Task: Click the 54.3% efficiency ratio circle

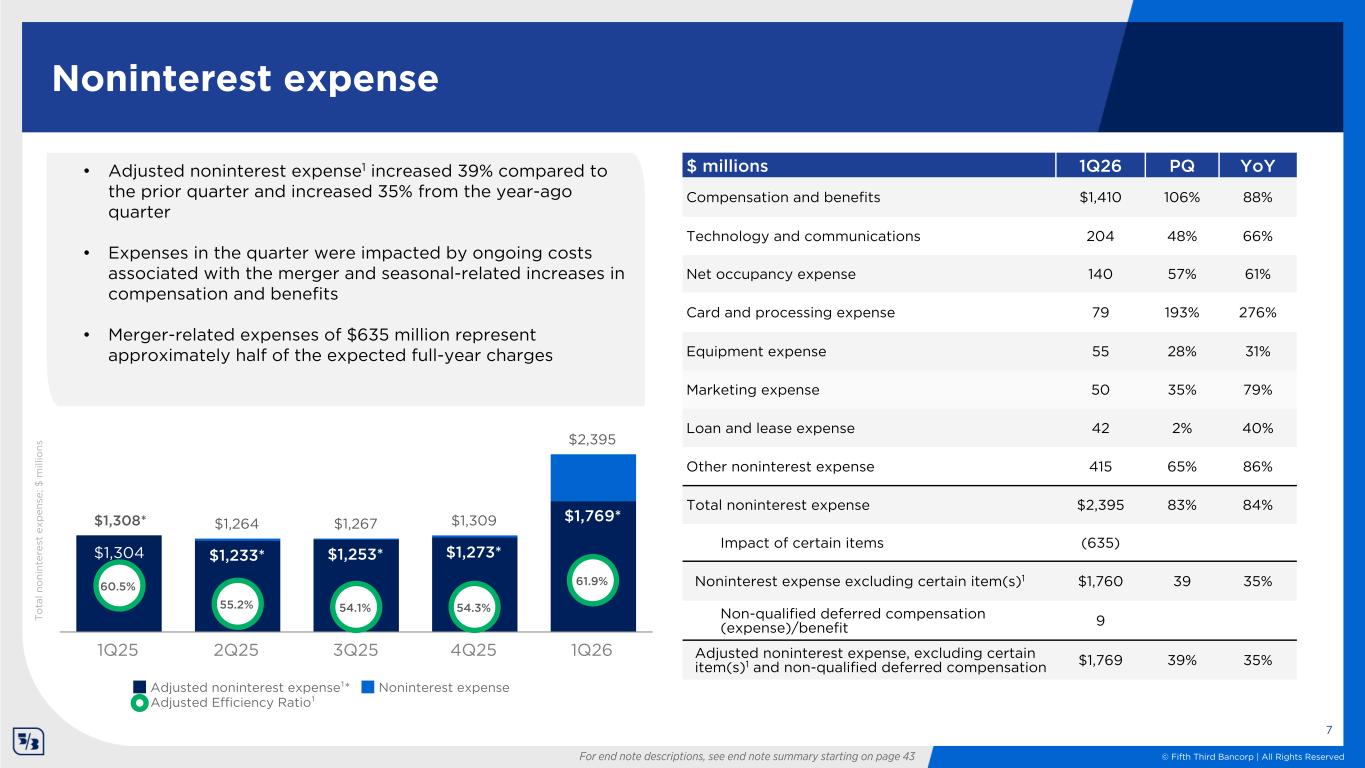Action: pyautogui.click(x=472, y=607)
